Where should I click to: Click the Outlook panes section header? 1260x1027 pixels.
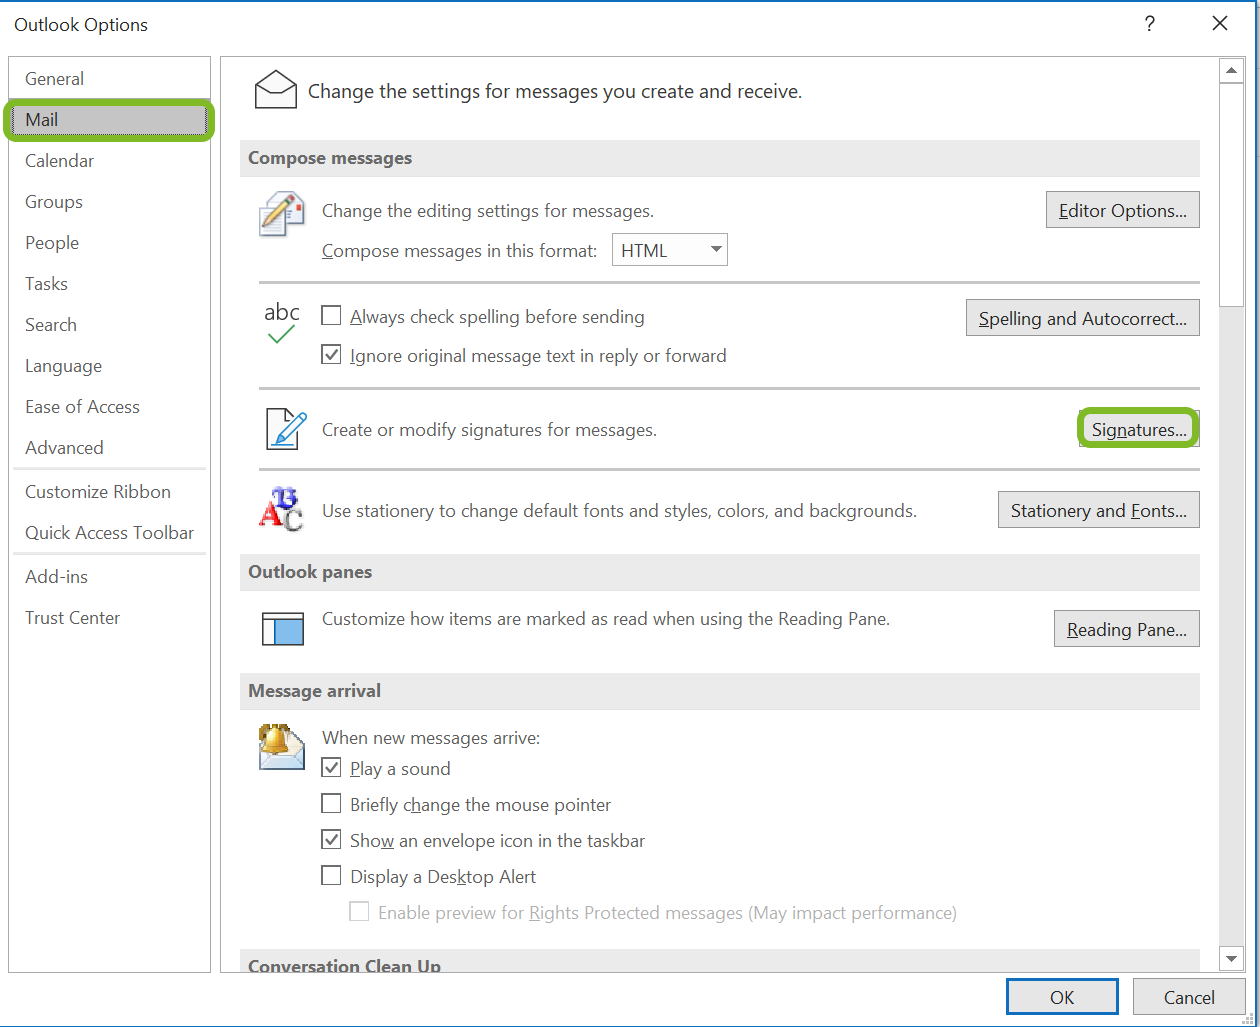[x=719, y=572]
